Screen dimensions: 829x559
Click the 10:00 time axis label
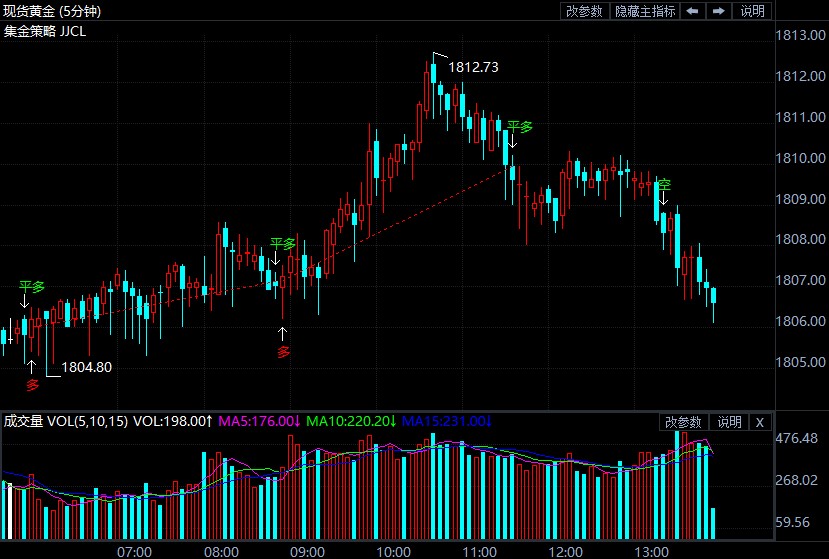393,552
